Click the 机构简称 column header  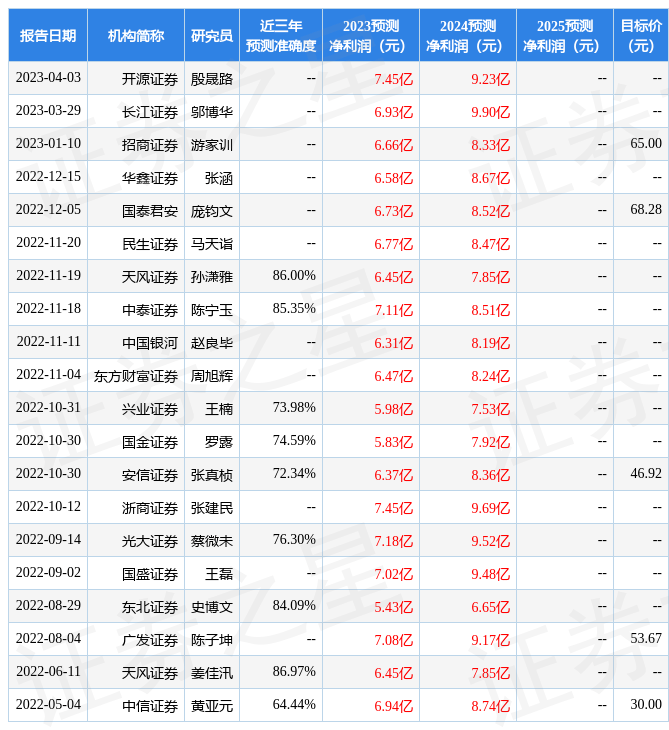click(136, 35)
